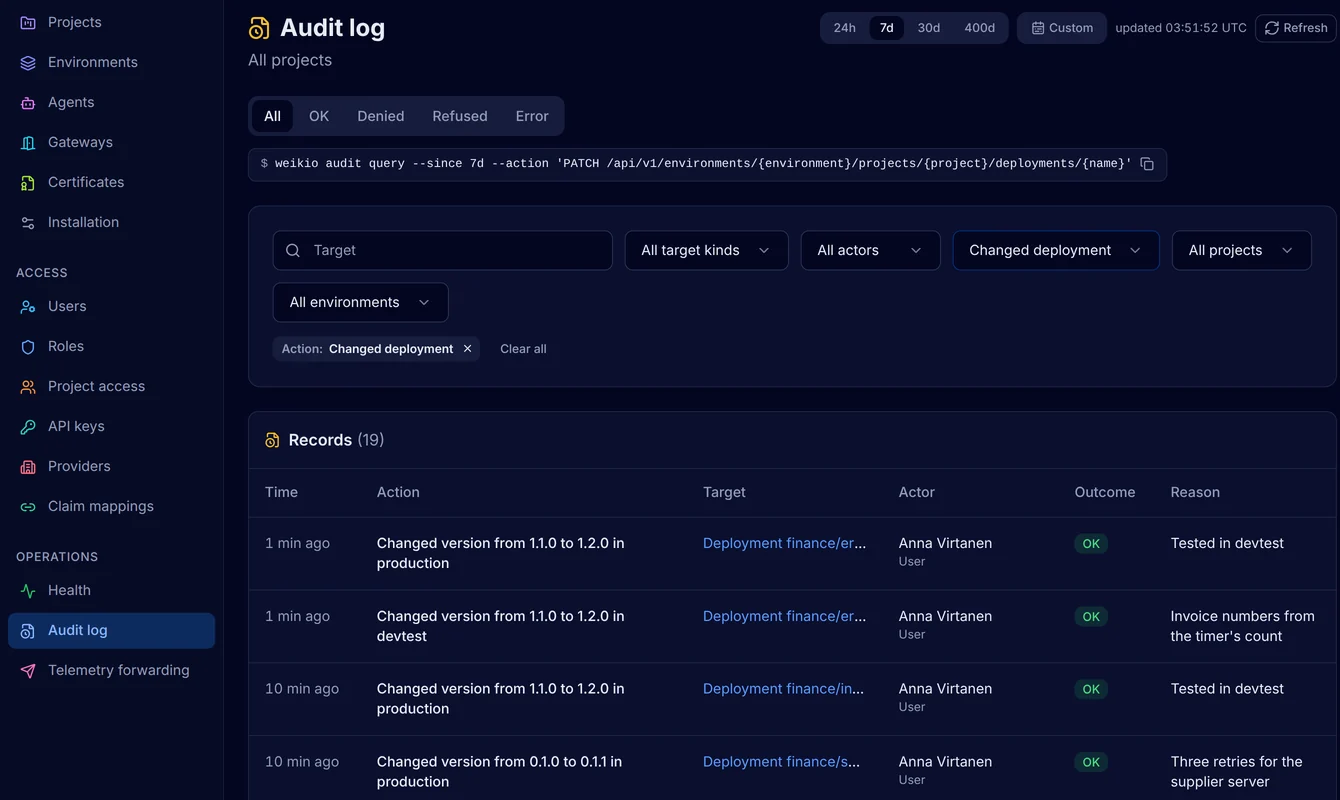
Task: Click the Target search field
Action: (x=443, y=250)
